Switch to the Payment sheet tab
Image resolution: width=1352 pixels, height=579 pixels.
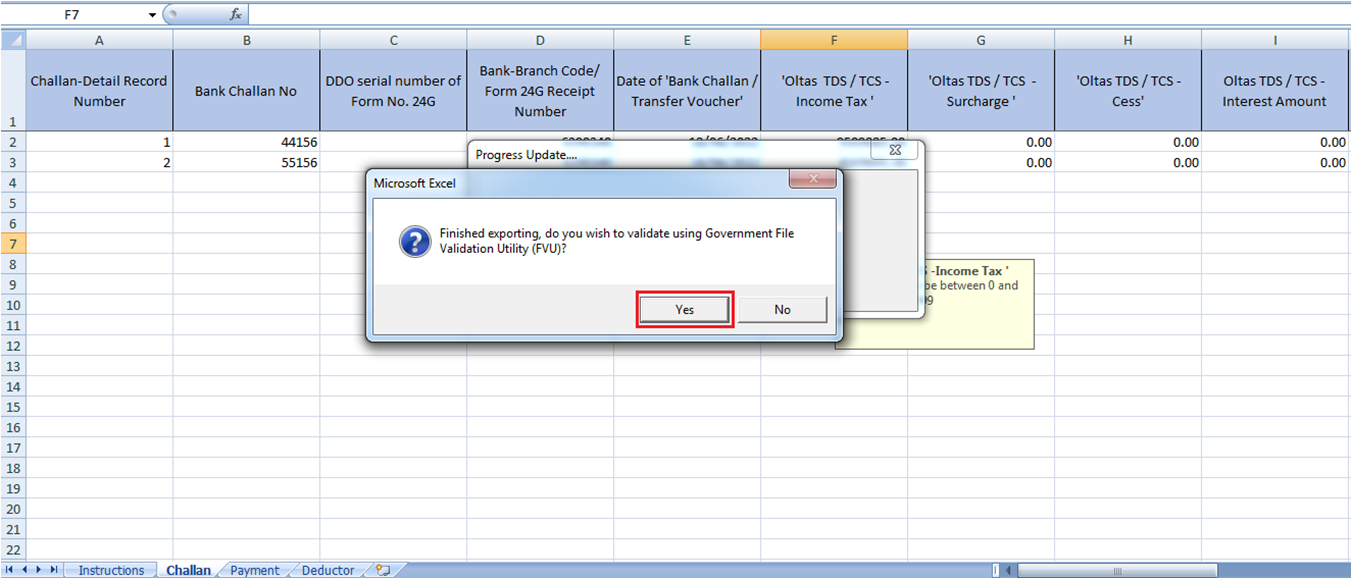[x=254, y=569]
